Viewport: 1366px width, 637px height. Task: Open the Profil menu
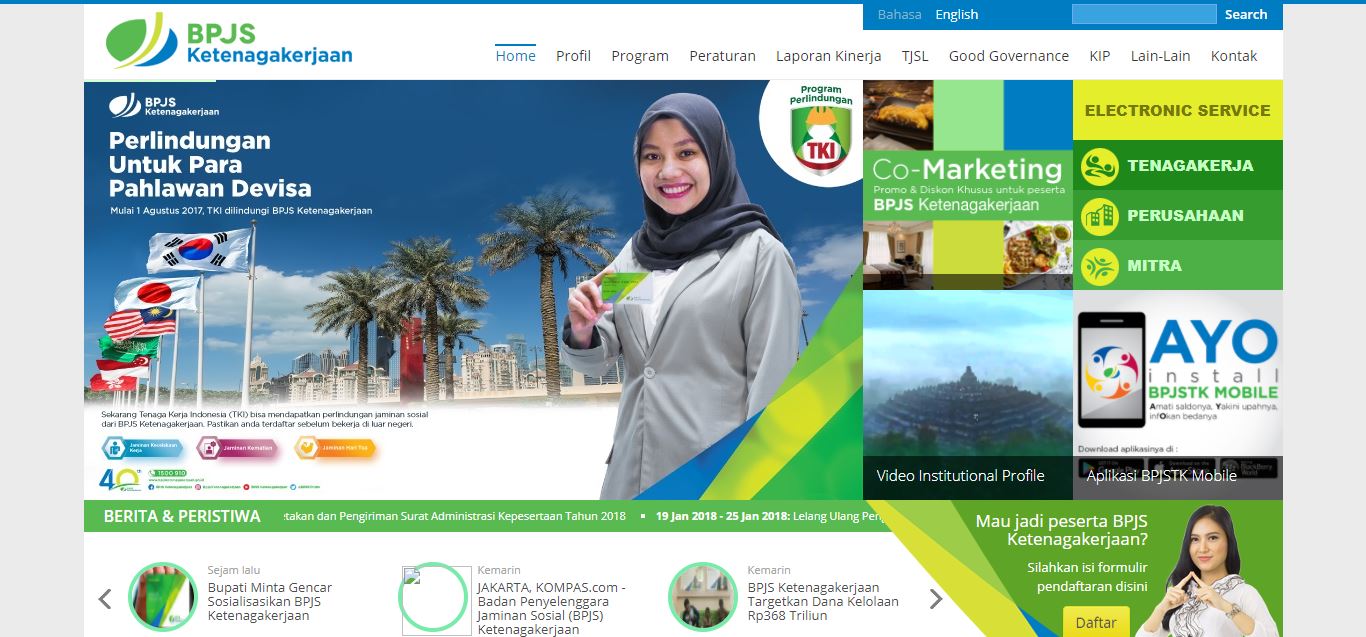574,56
